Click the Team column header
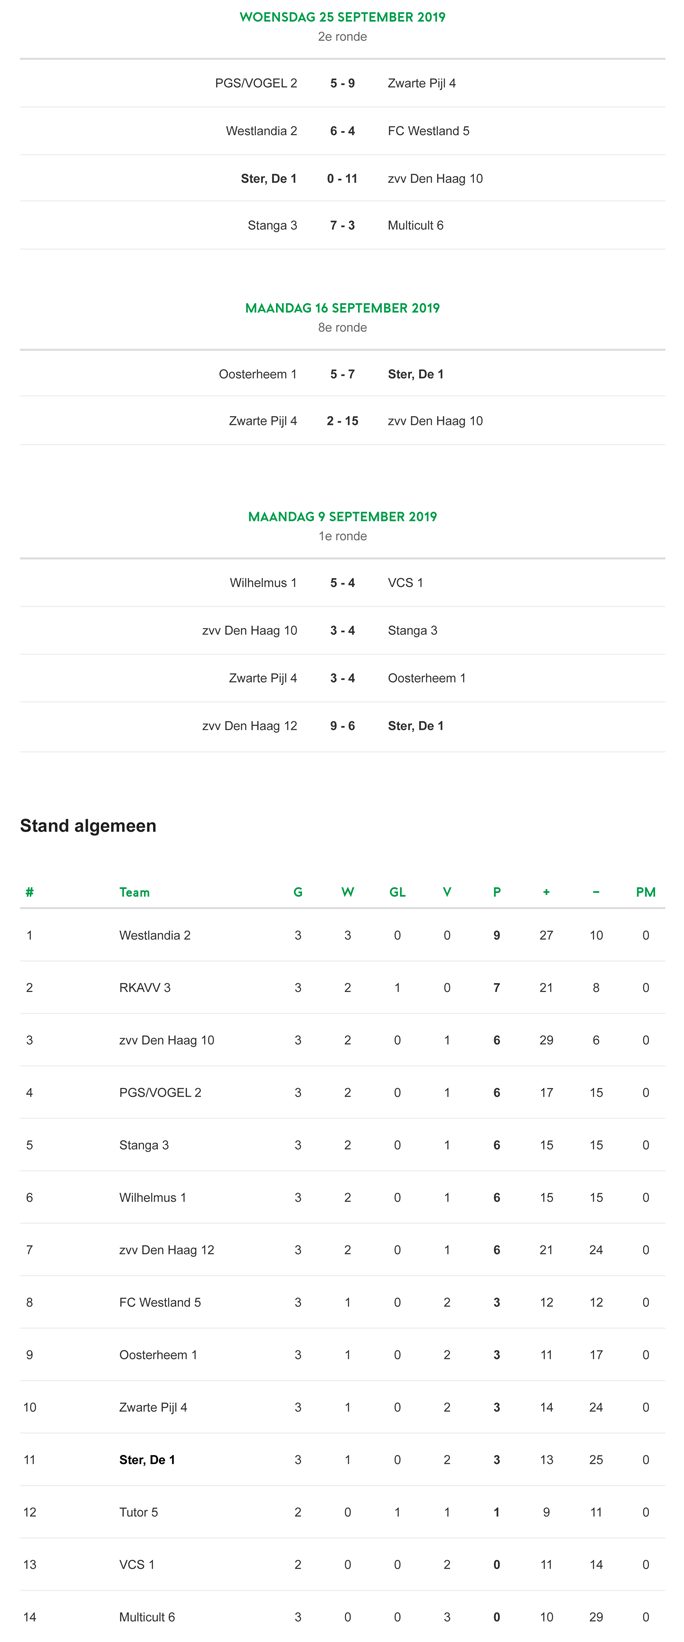The image size is (684, 1642). click(134, 892)
